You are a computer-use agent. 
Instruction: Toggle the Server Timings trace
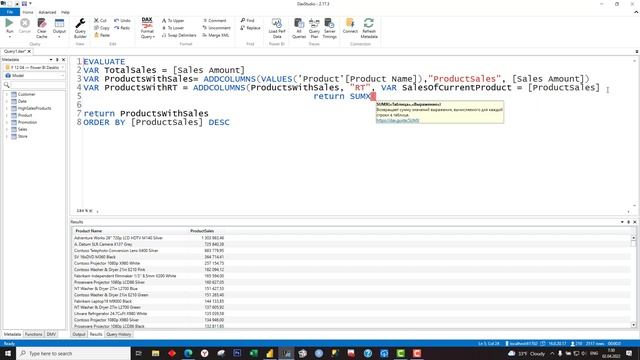click(329, 28)
